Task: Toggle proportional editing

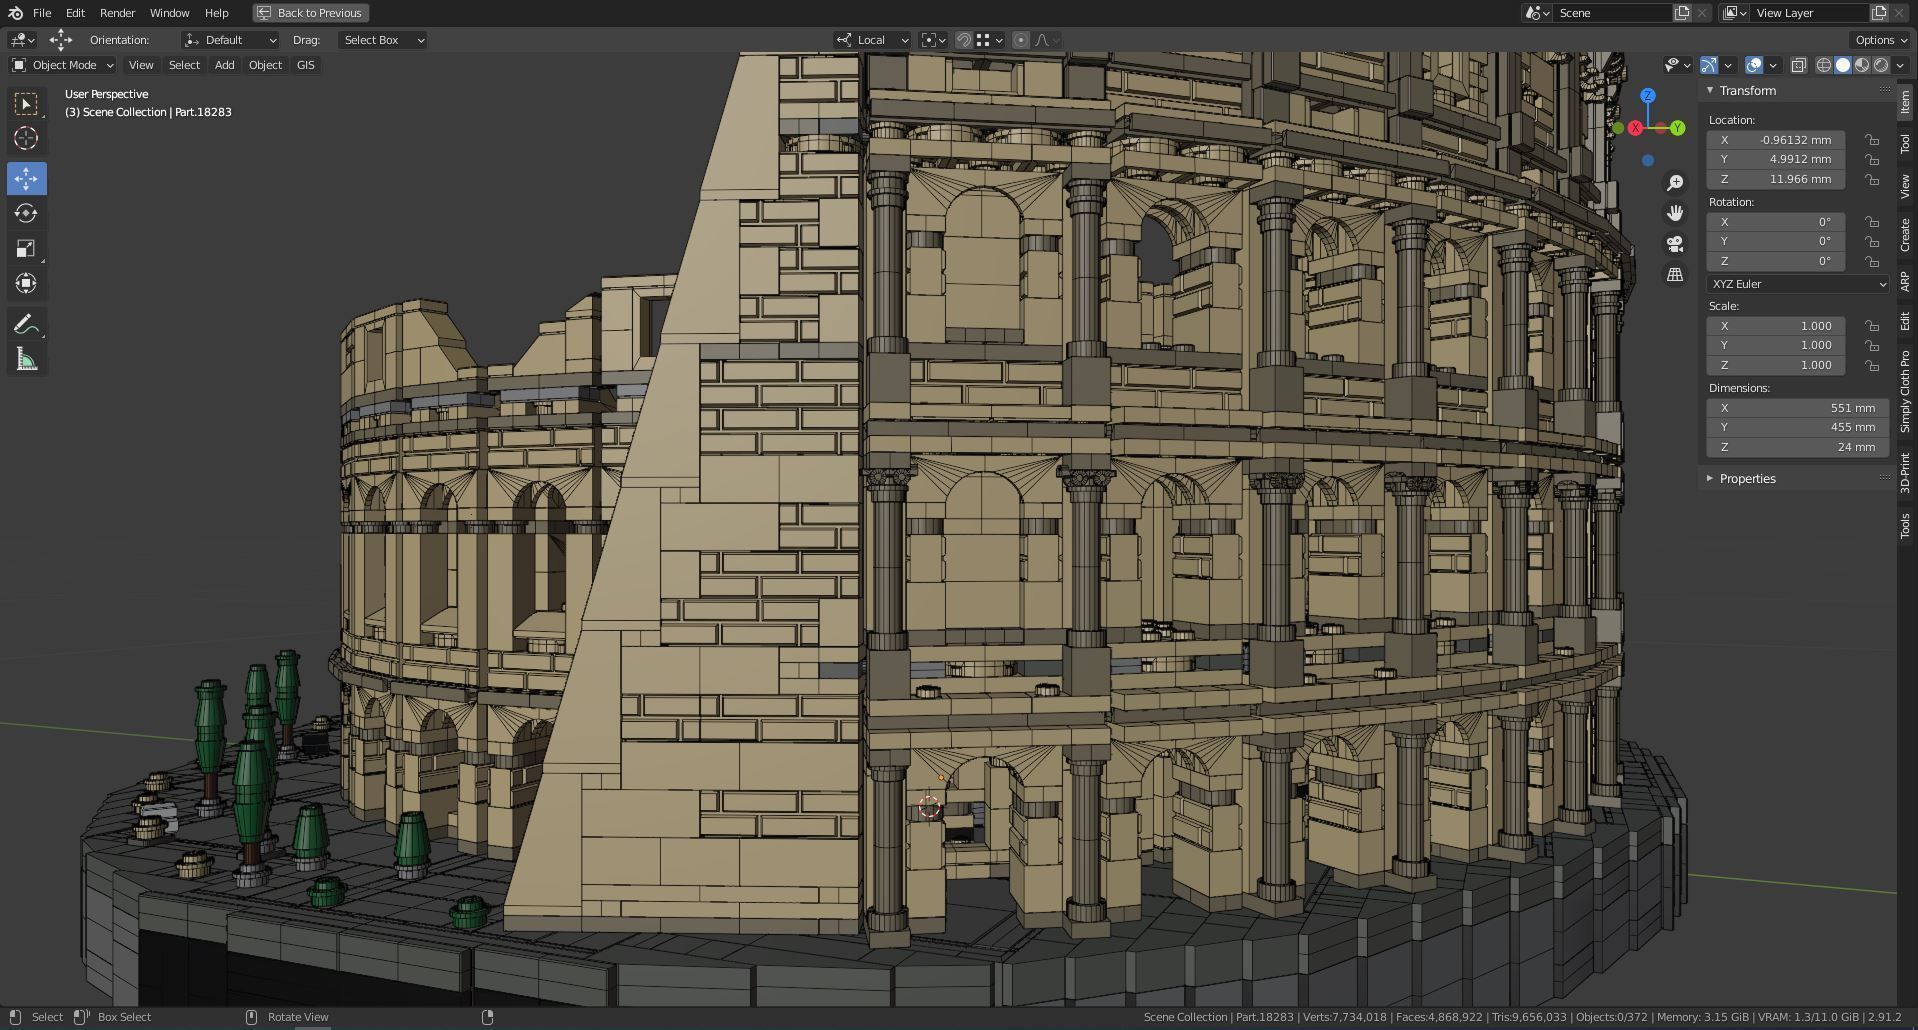Action: click(1020, 40)
